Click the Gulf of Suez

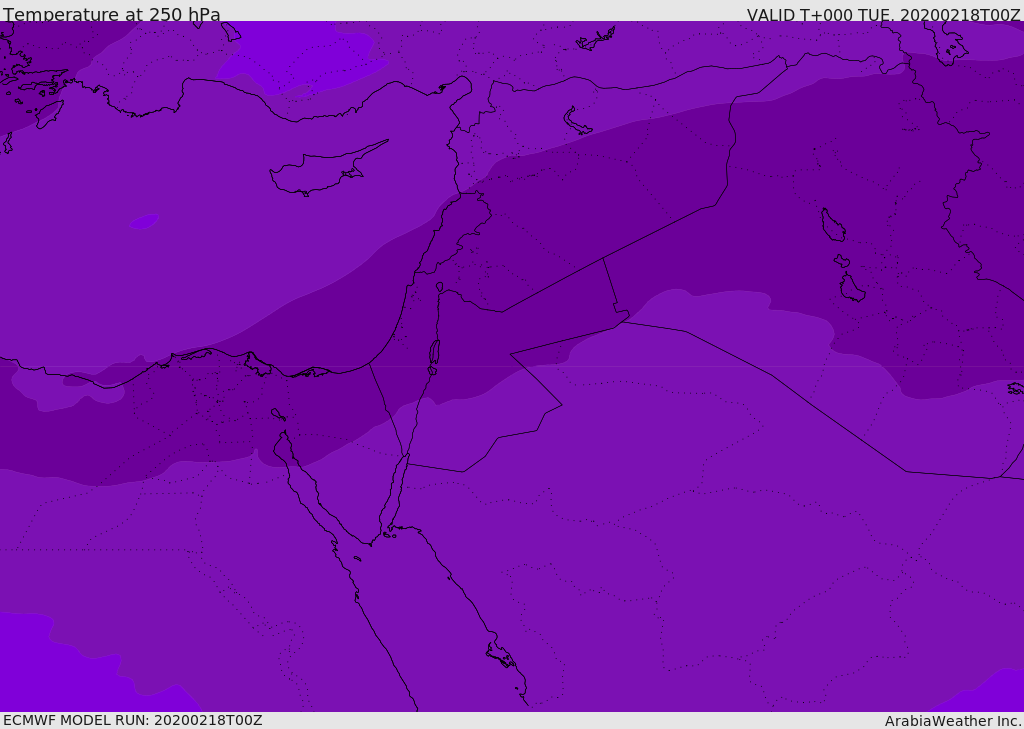(300, 480)
